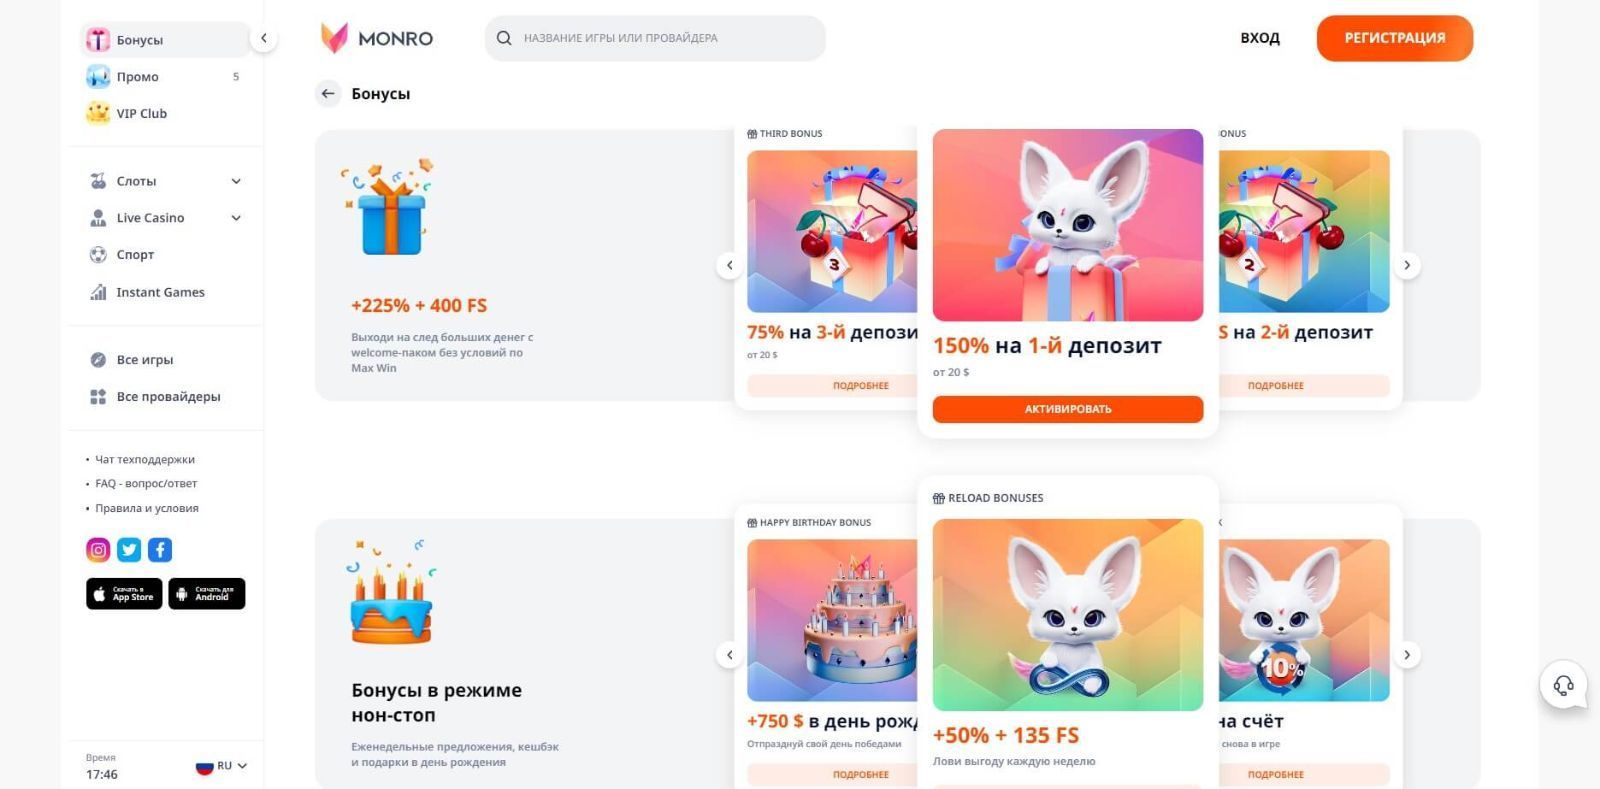
Task: Open the Facebook social link icon
Action: pos(160,550)
